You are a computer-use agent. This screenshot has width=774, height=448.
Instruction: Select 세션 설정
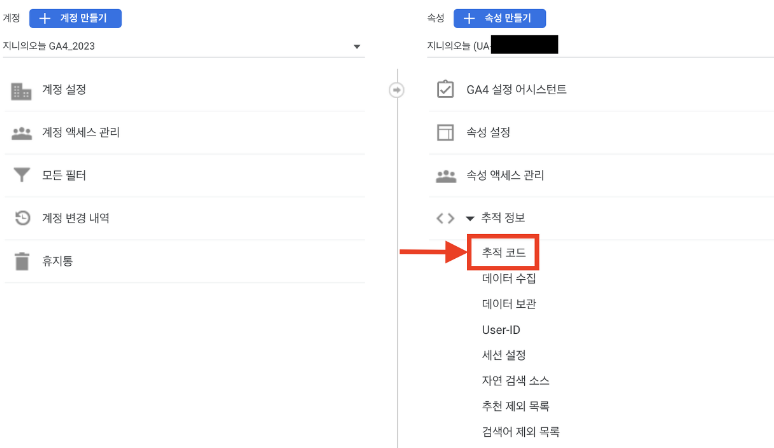tap(504, 355)
